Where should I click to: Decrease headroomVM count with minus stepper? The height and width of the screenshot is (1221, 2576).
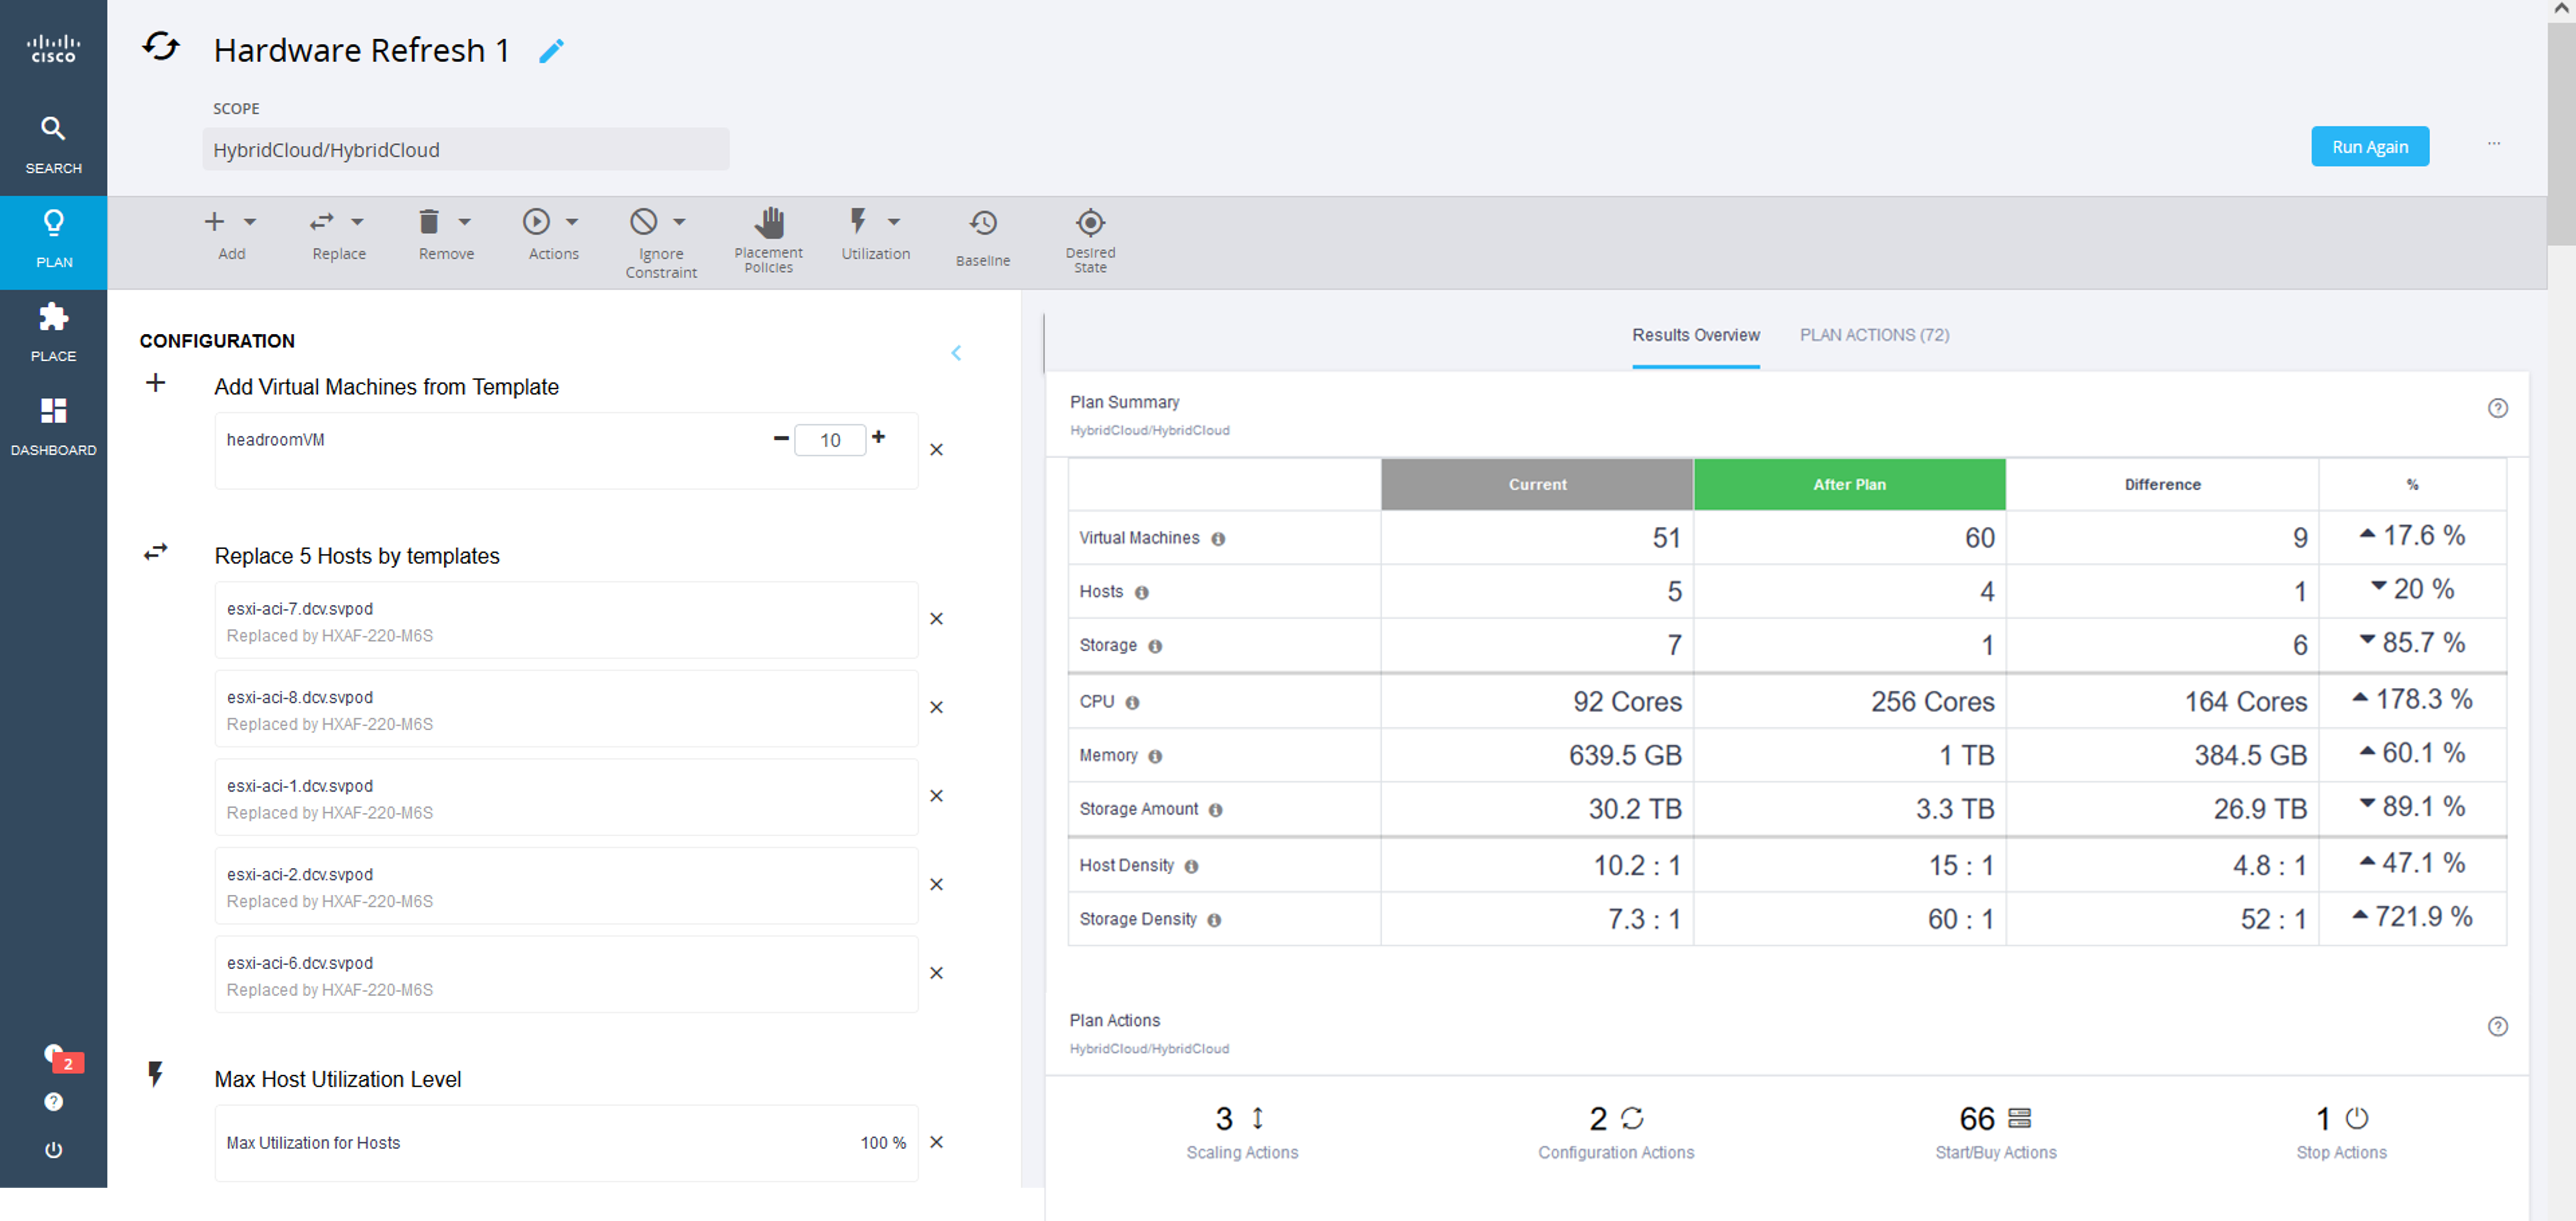point(781,438)
